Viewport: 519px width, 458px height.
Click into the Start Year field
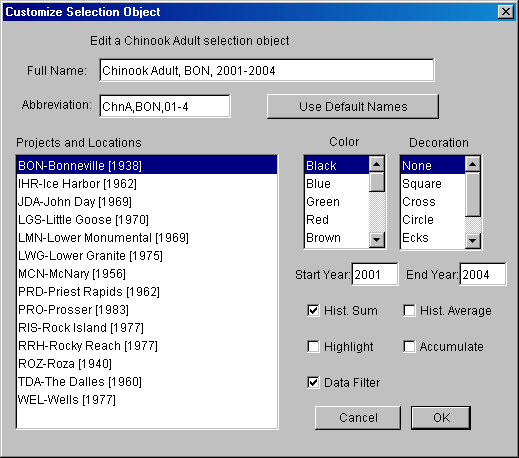(375, 274)
